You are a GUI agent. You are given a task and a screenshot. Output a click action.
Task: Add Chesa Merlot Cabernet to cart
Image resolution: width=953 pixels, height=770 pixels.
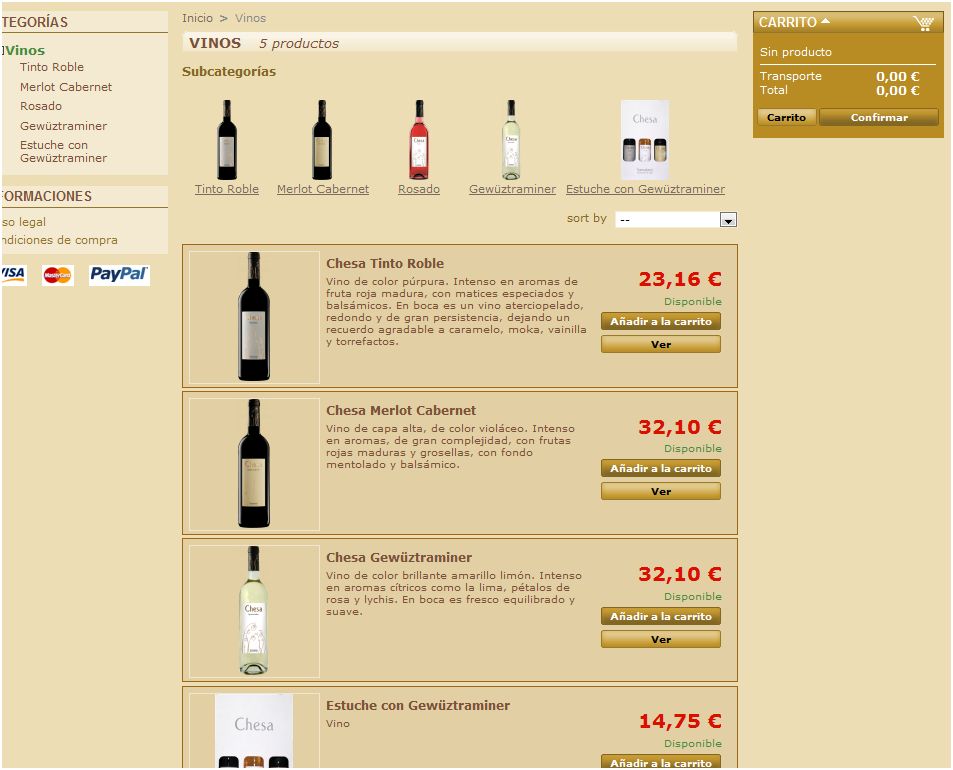click(661, 469)
